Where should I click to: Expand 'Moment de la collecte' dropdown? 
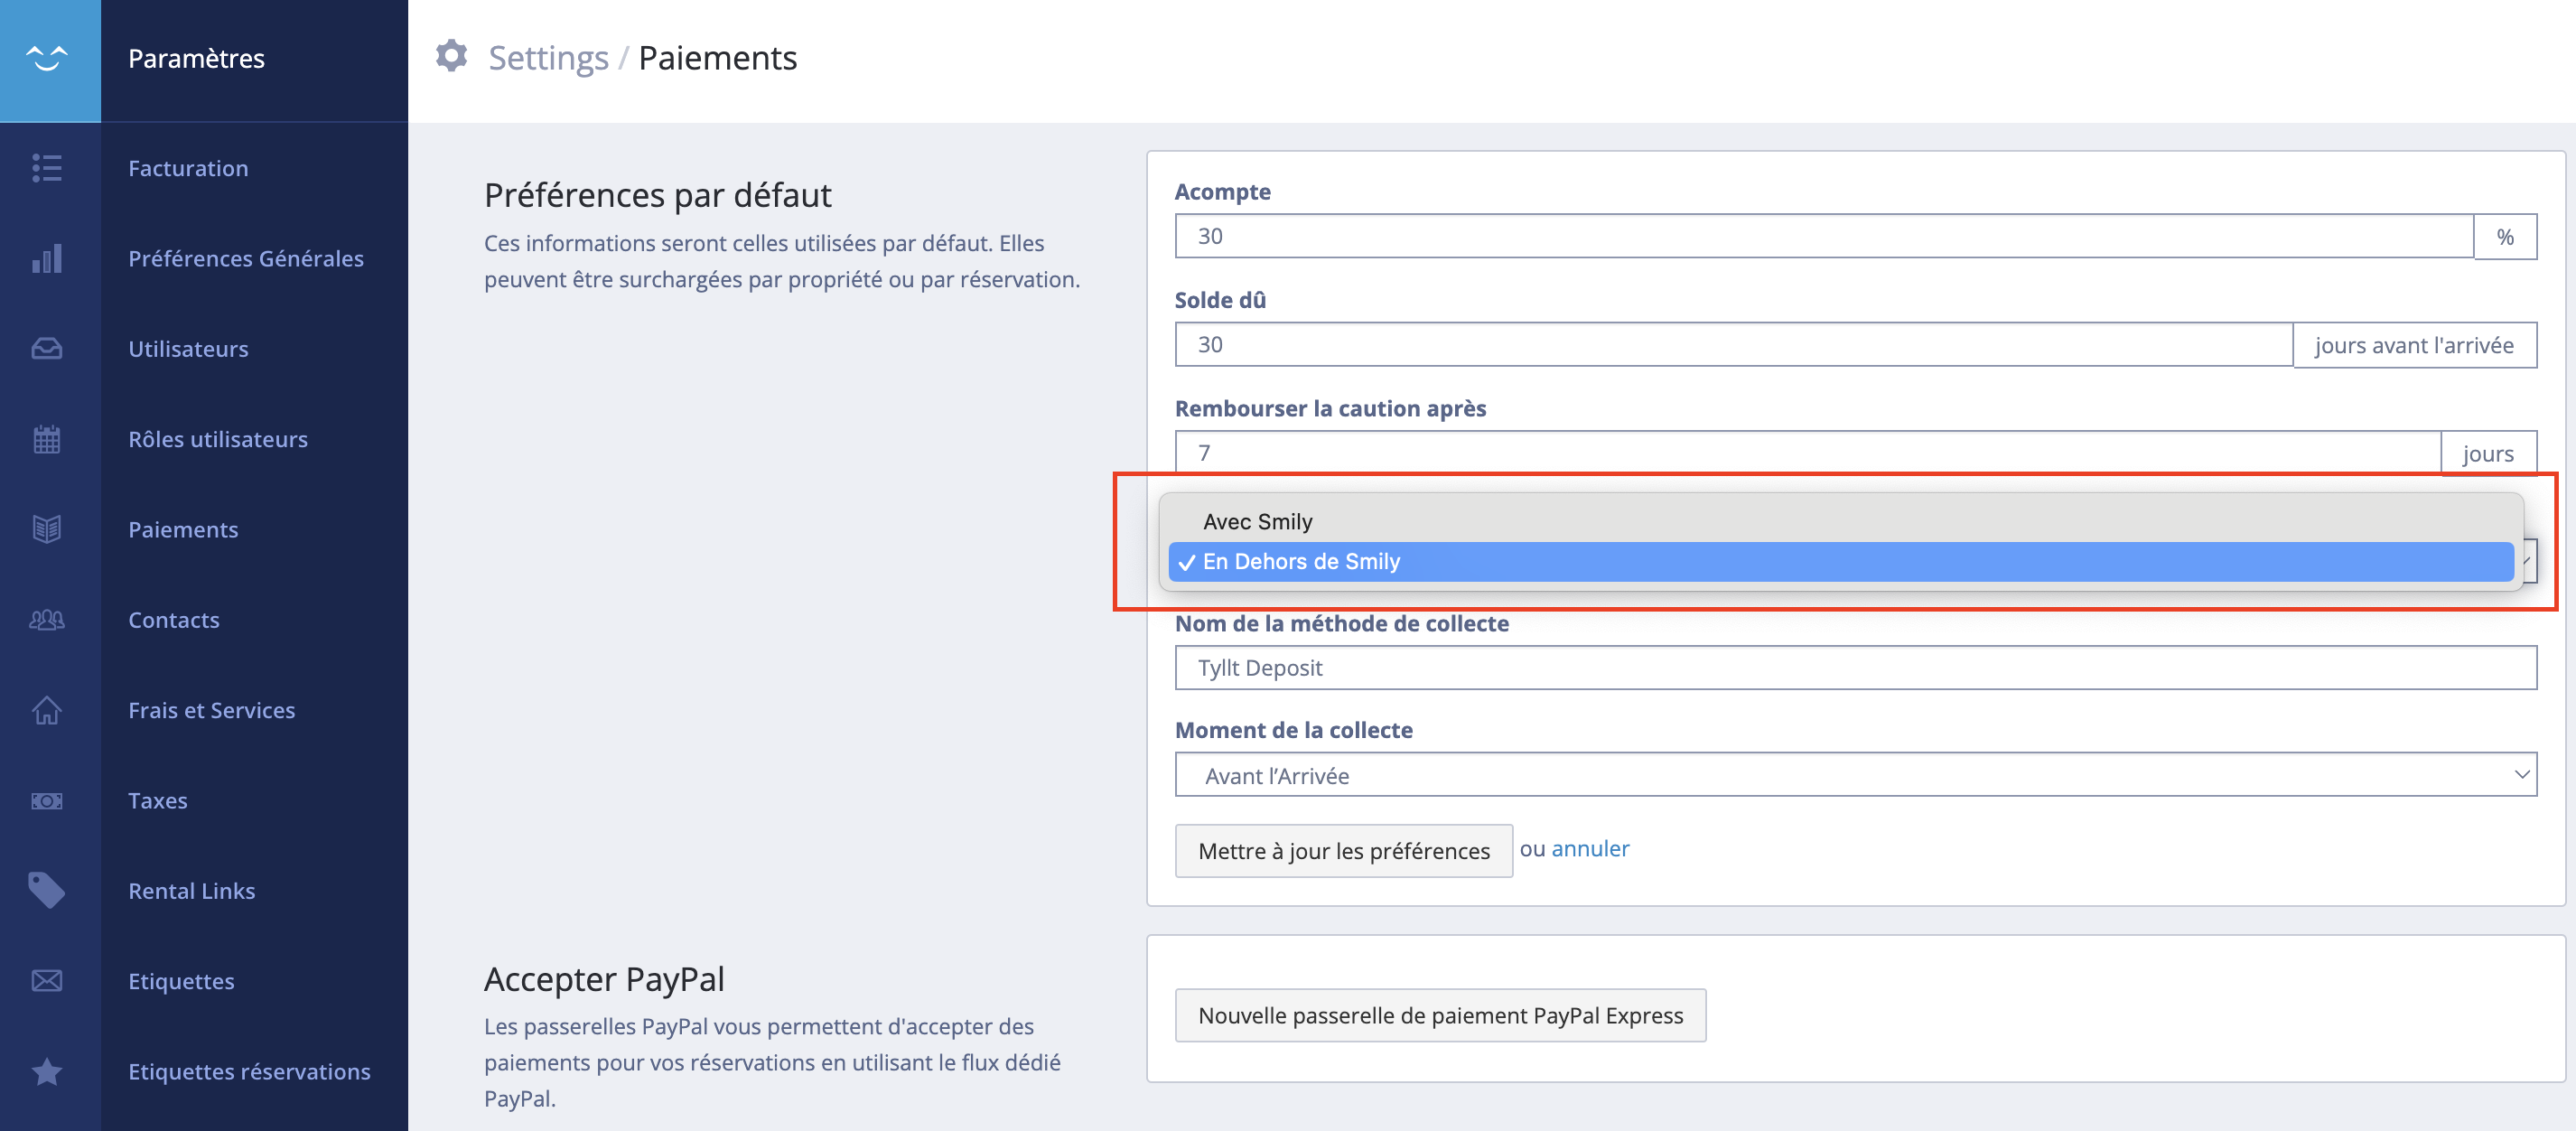pyautogui.click(x=1855, y=775)
